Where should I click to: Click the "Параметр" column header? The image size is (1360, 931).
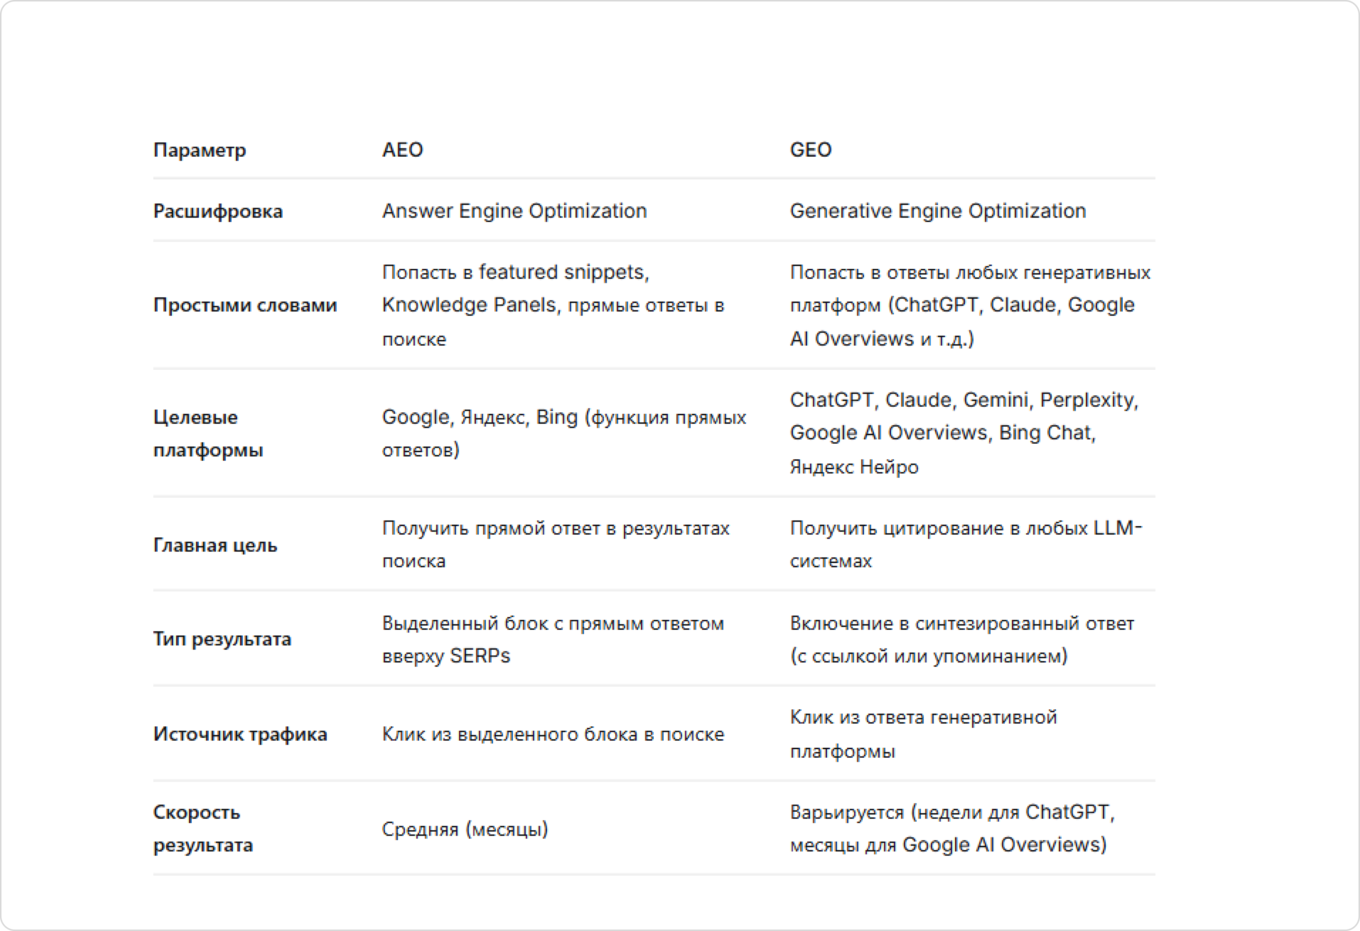(199, 150)
